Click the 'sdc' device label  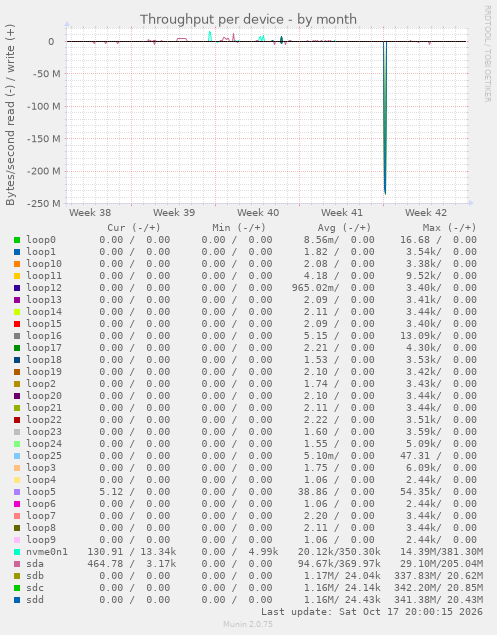35,588
